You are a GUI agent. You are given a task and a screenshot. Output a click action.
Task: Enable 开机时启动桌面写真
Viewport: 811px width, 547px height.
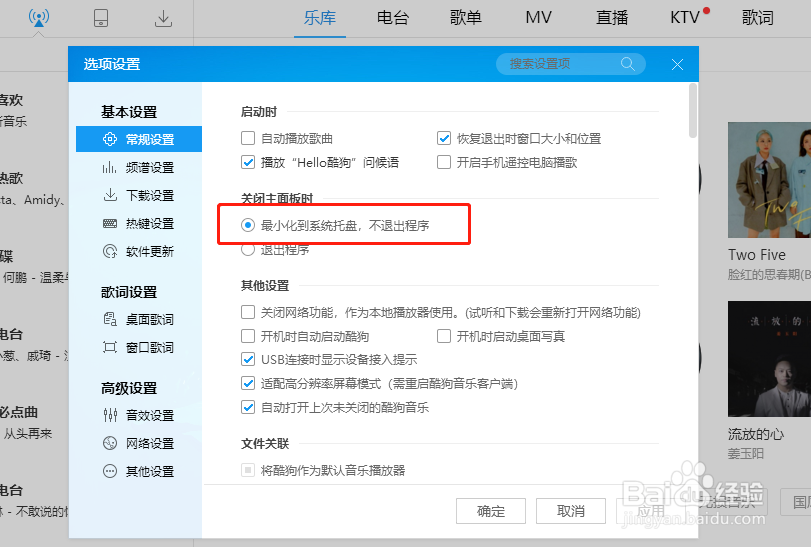444,336
